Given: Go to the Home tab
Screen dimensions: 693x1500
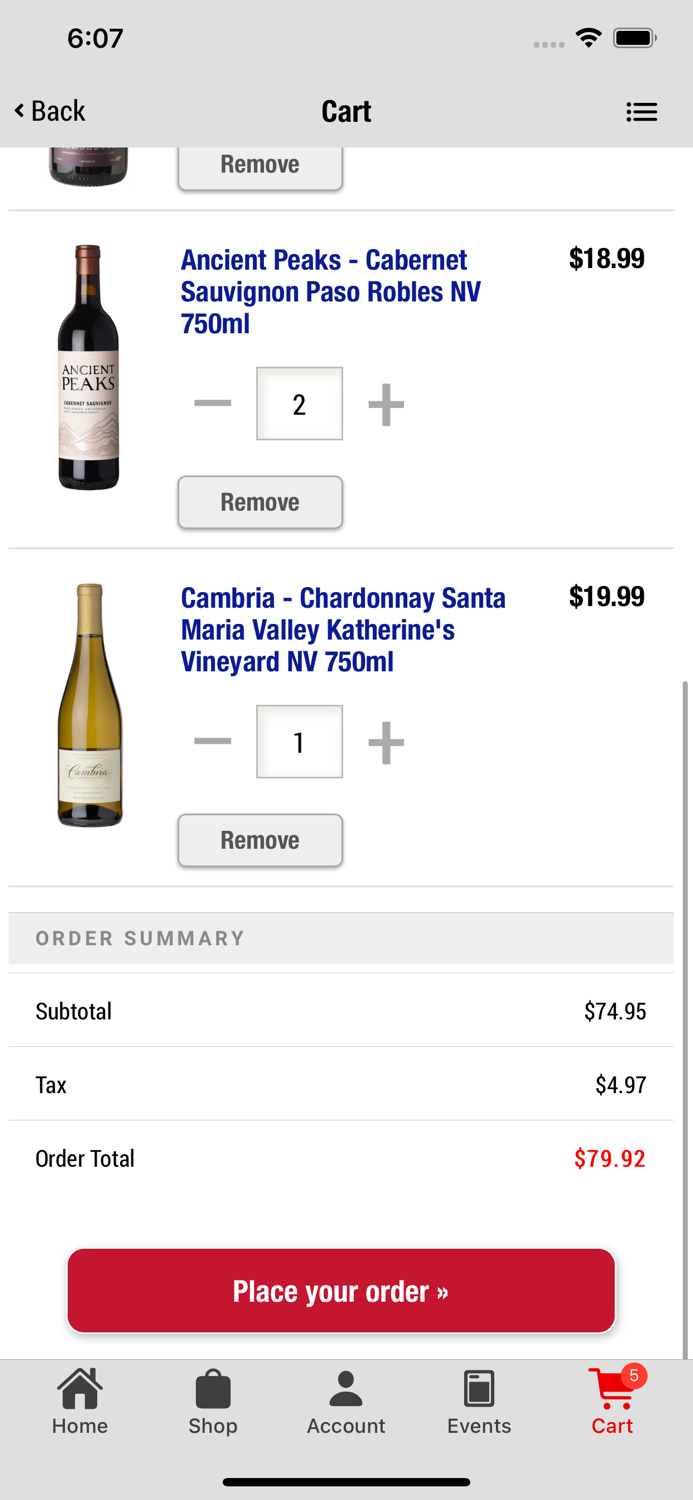Looking at the screenshot, I should [80, 1402].
